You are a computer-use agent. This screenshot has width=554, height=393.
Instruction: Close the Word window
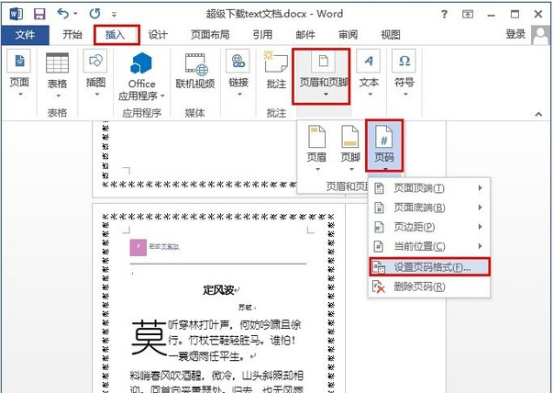[x=538, y=14]
